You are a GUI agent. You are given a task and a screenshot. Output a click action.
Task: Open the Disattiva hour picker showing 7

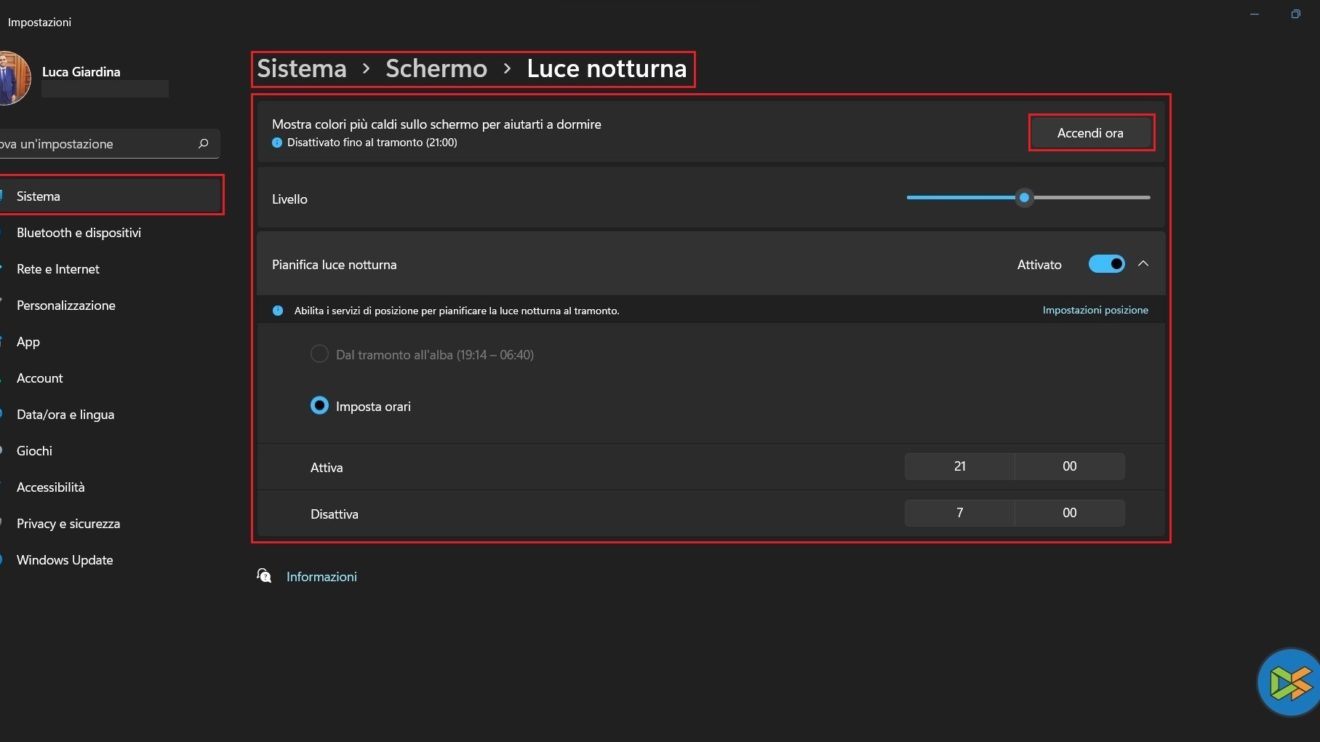point(959,513)
